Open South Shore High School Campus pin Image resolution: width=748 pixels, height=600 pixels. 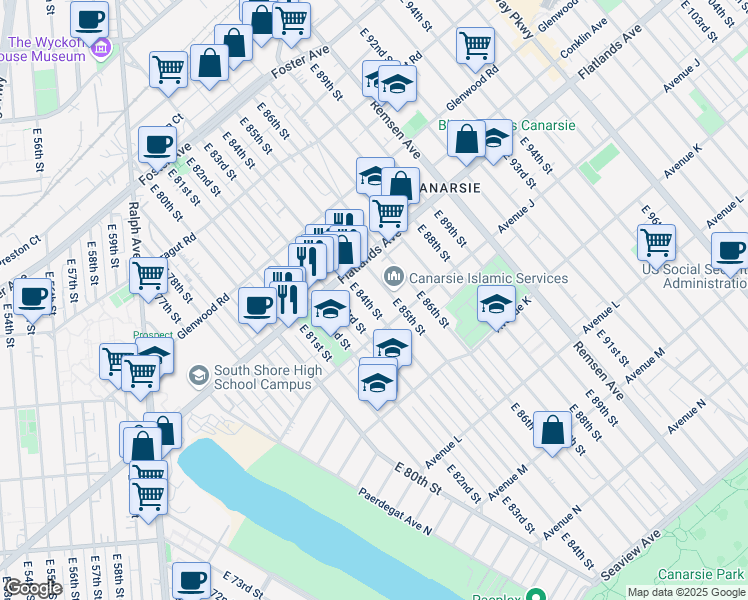tap(198, 375)
